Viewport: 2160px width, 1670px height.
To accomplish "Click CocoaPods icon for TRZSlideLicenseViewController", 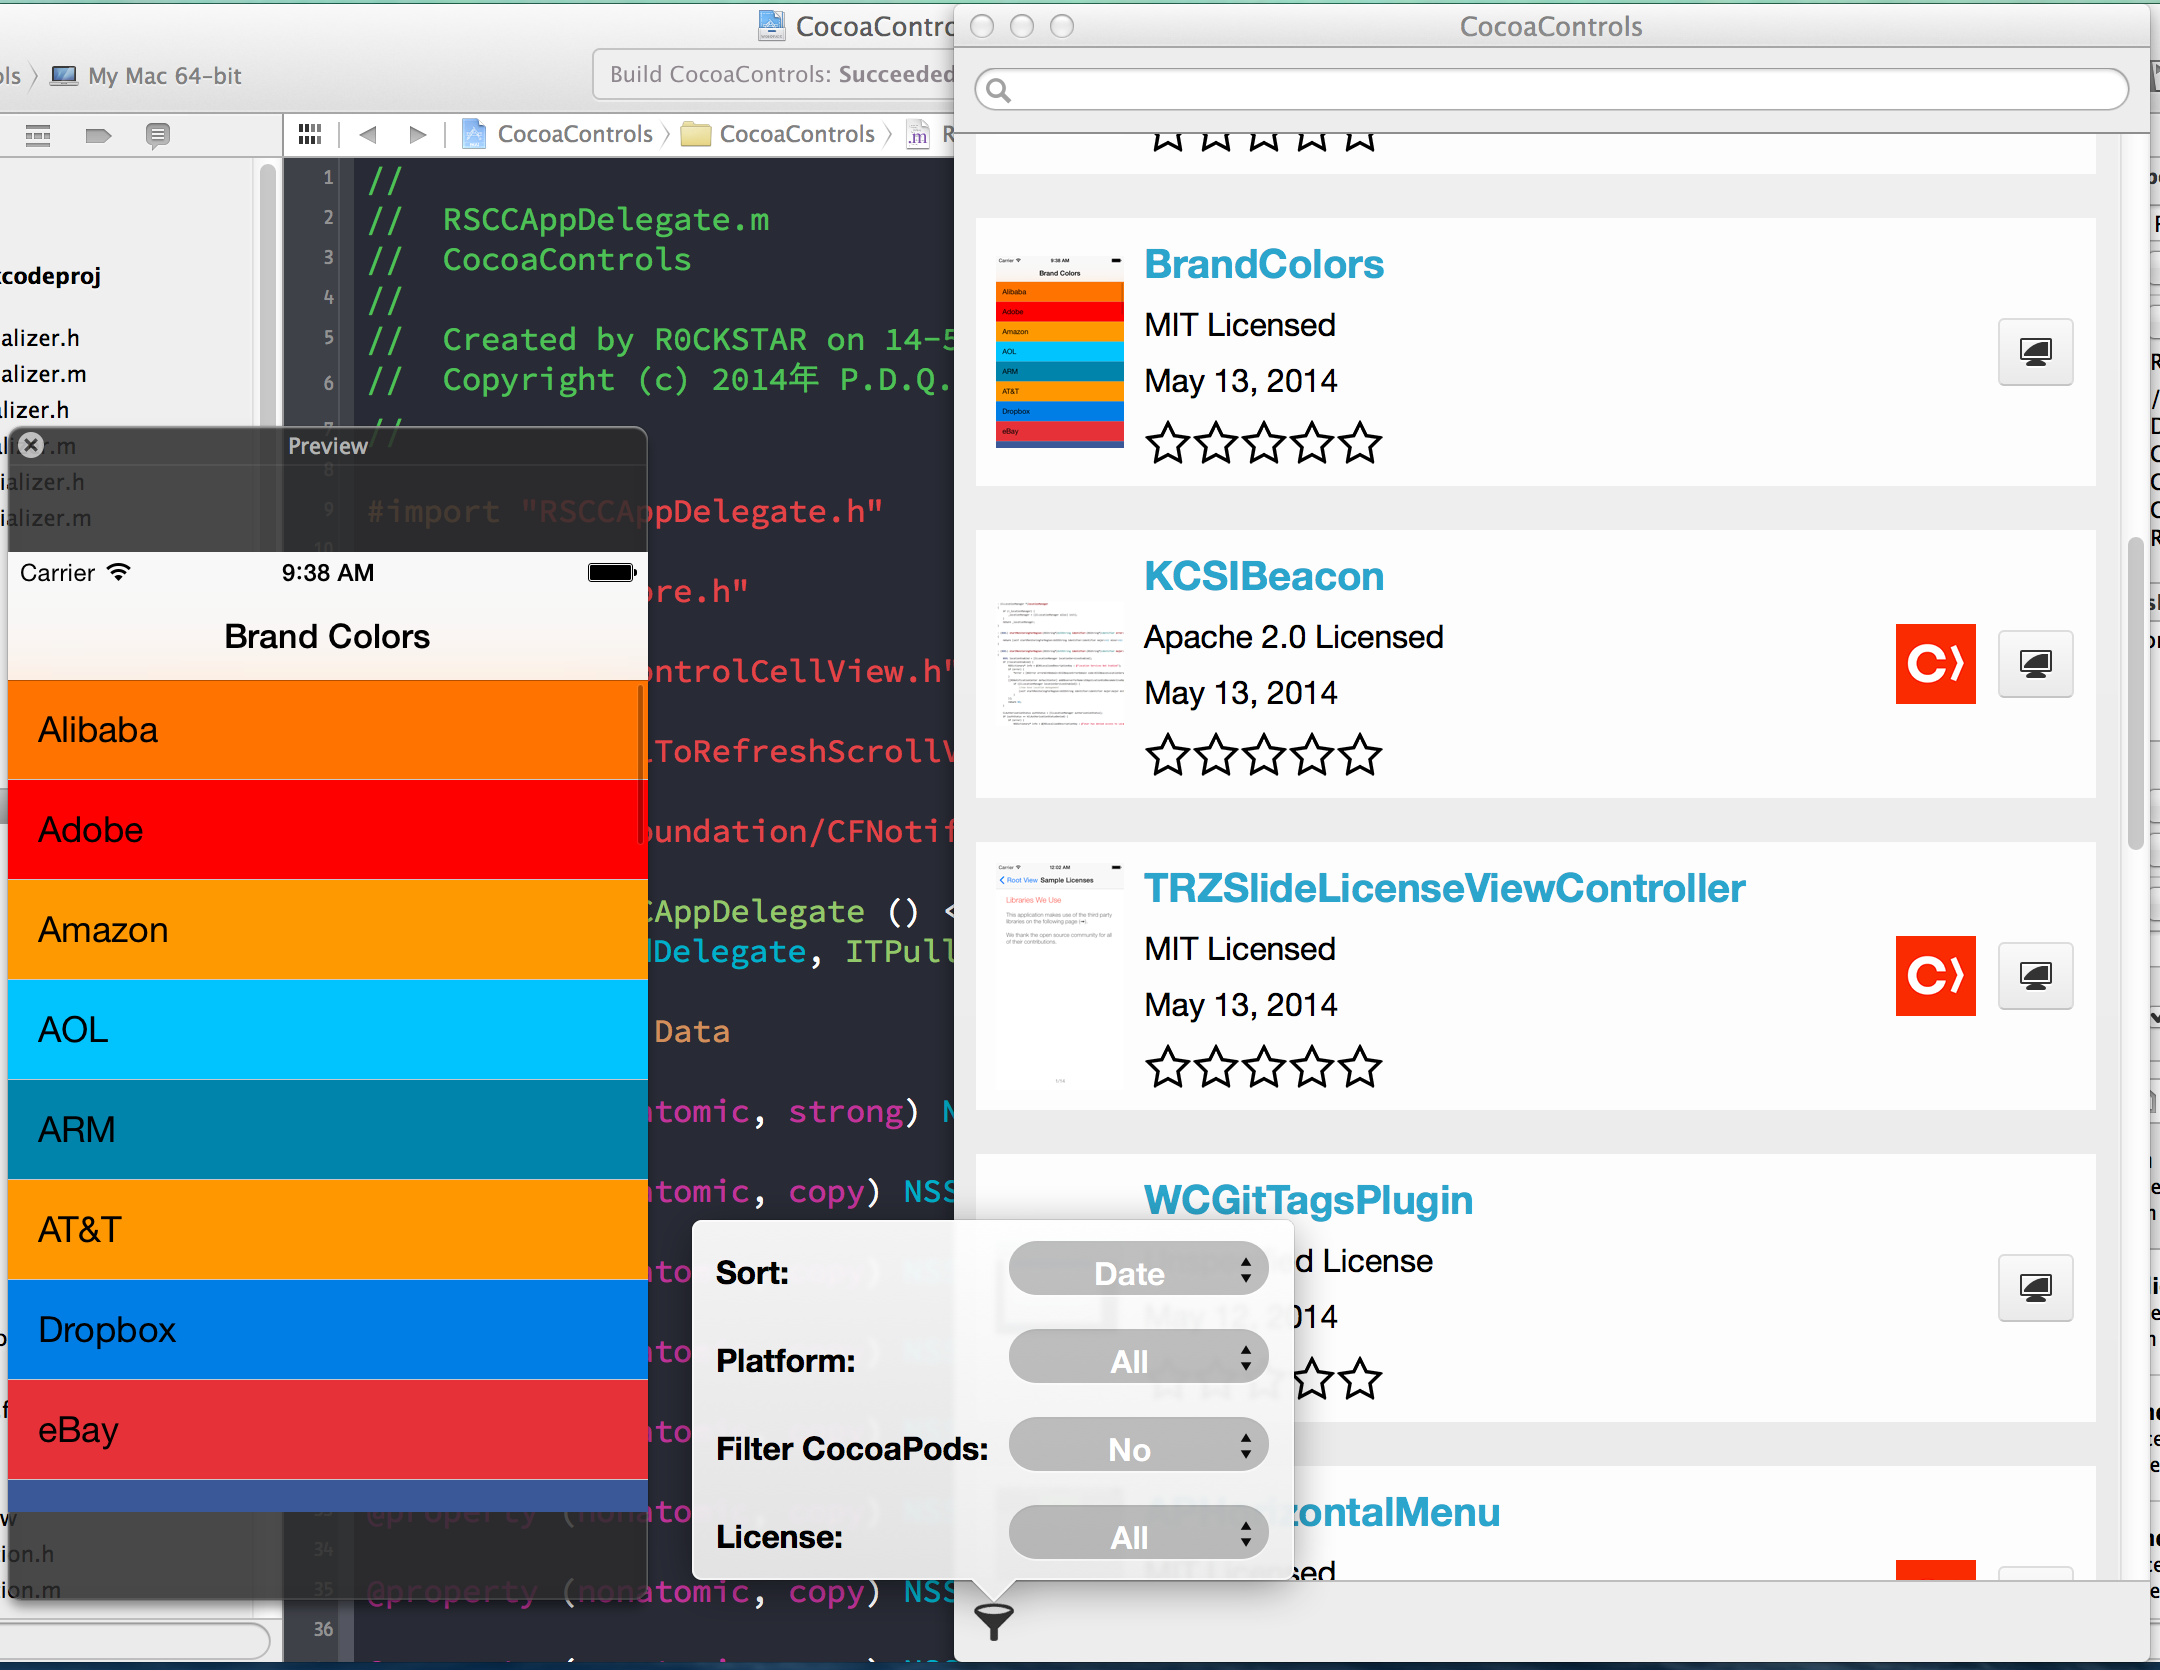I will coord(1934,976).
